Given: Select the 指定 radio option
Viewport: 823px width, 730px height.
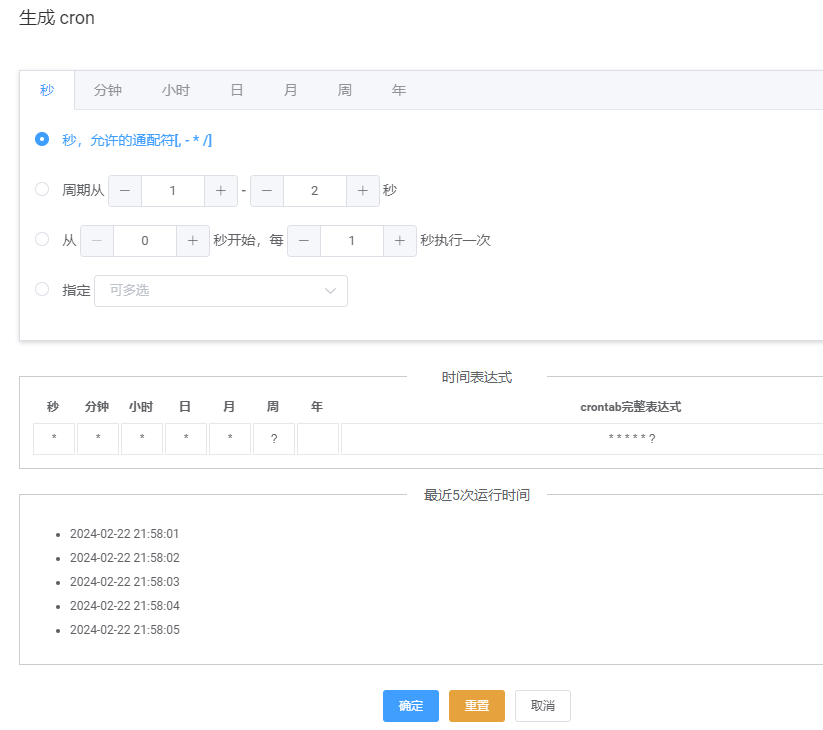Looking at the screenshot, I should [42, 289].
